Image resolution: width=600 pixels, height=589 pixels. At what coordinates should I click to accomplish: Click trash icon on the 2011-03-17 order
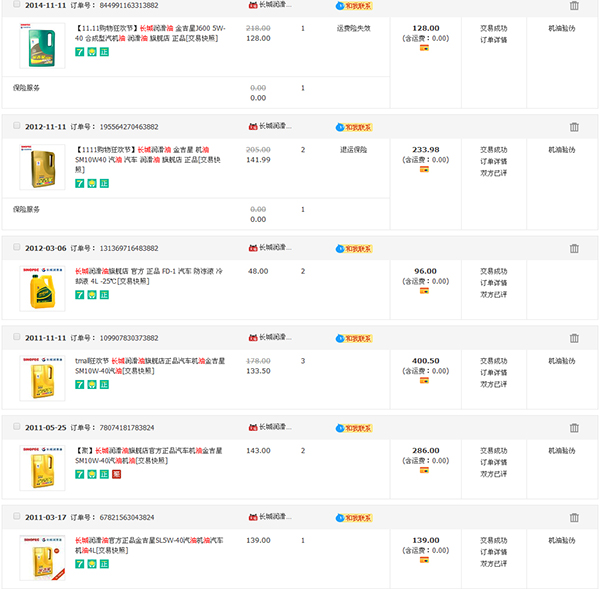coord(574,517)
